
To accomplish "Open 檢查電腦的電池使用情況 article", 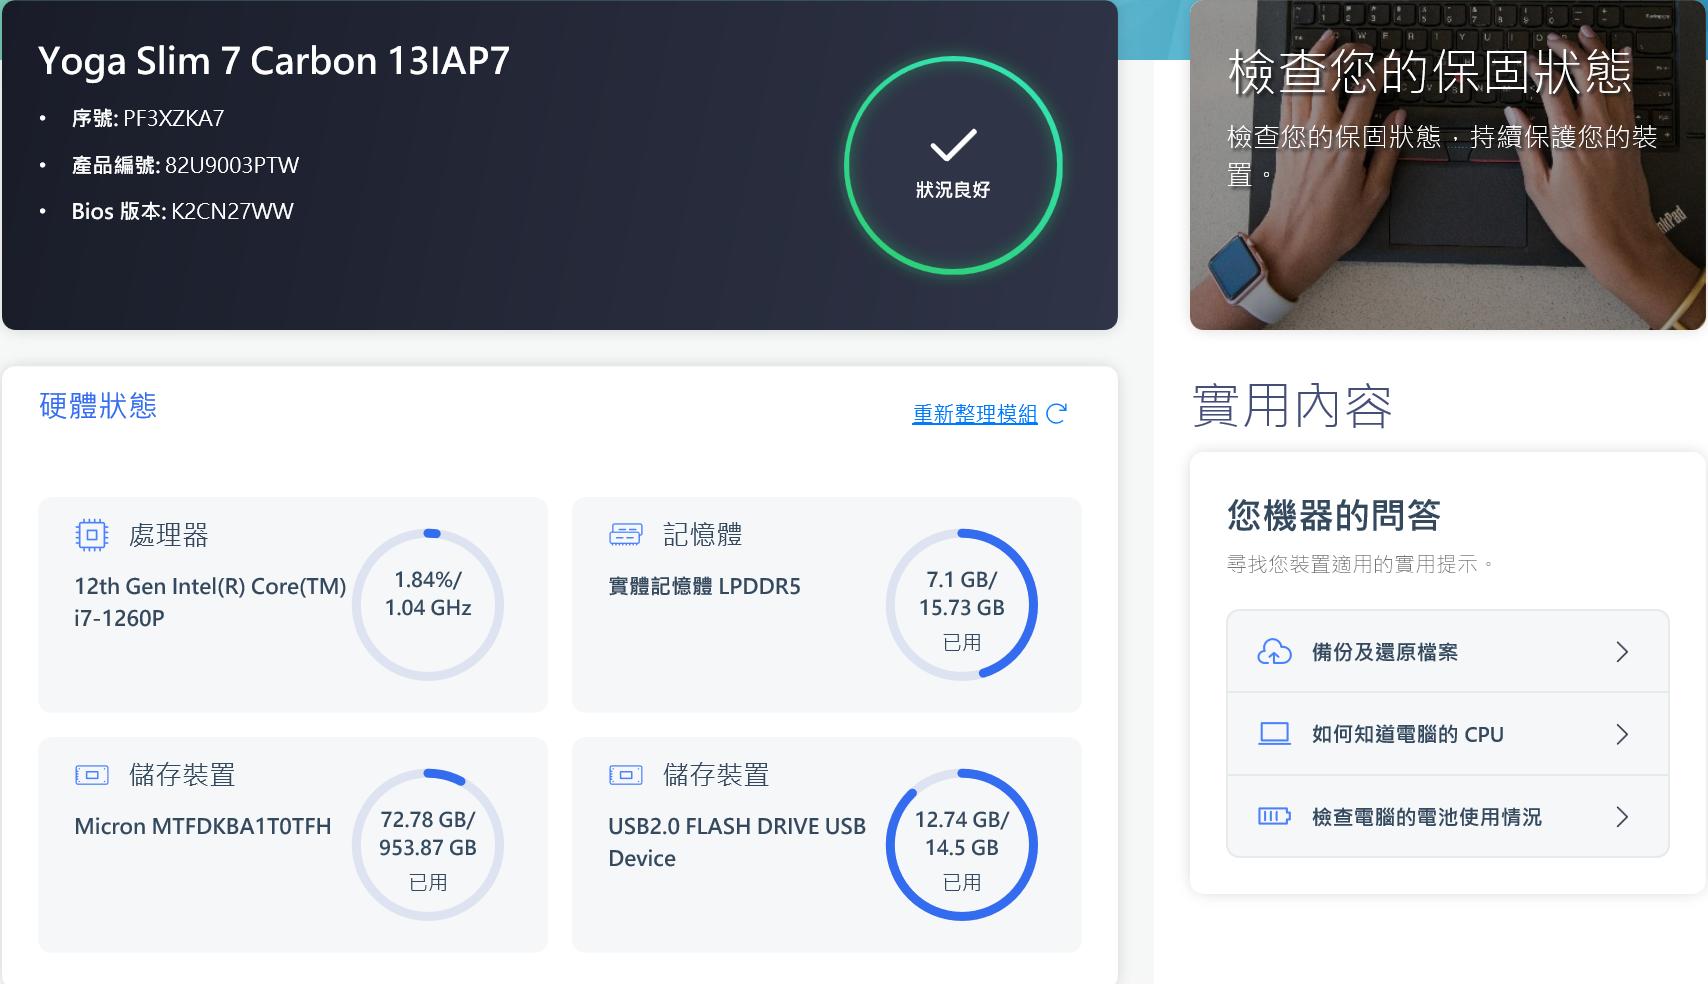I will 1448,816.
